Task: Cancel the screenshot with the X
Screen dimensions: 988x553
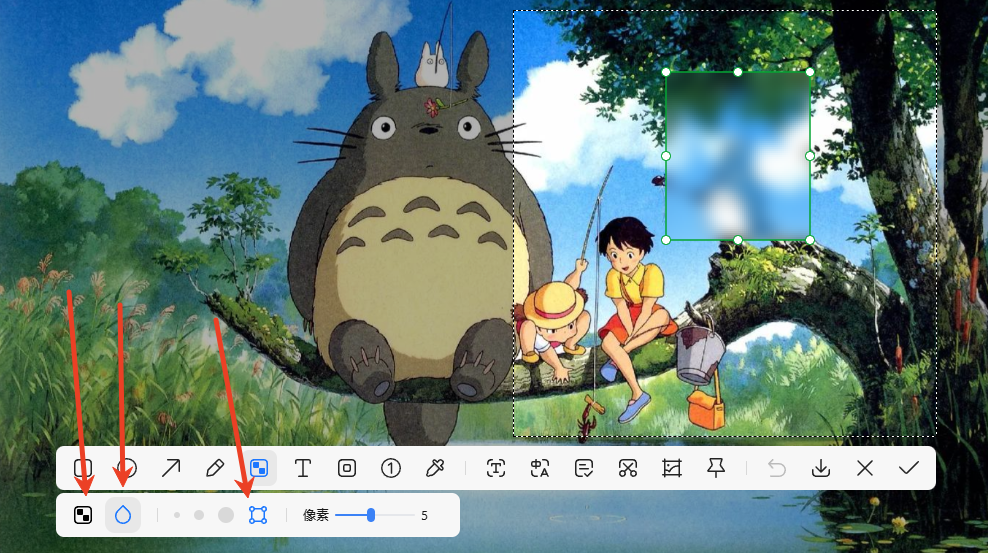Action: [x=865, y=468]
